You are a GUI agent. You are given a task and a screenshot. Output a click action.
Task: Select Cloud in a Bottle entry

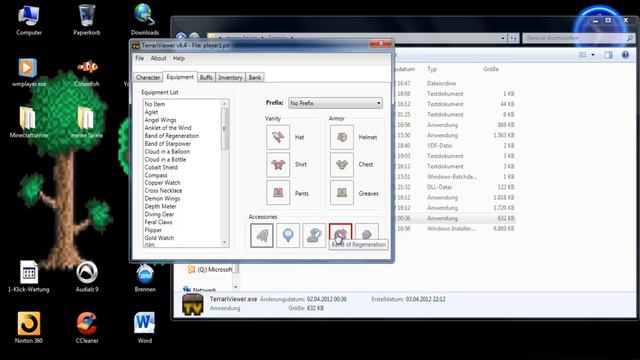click(165, 159)
